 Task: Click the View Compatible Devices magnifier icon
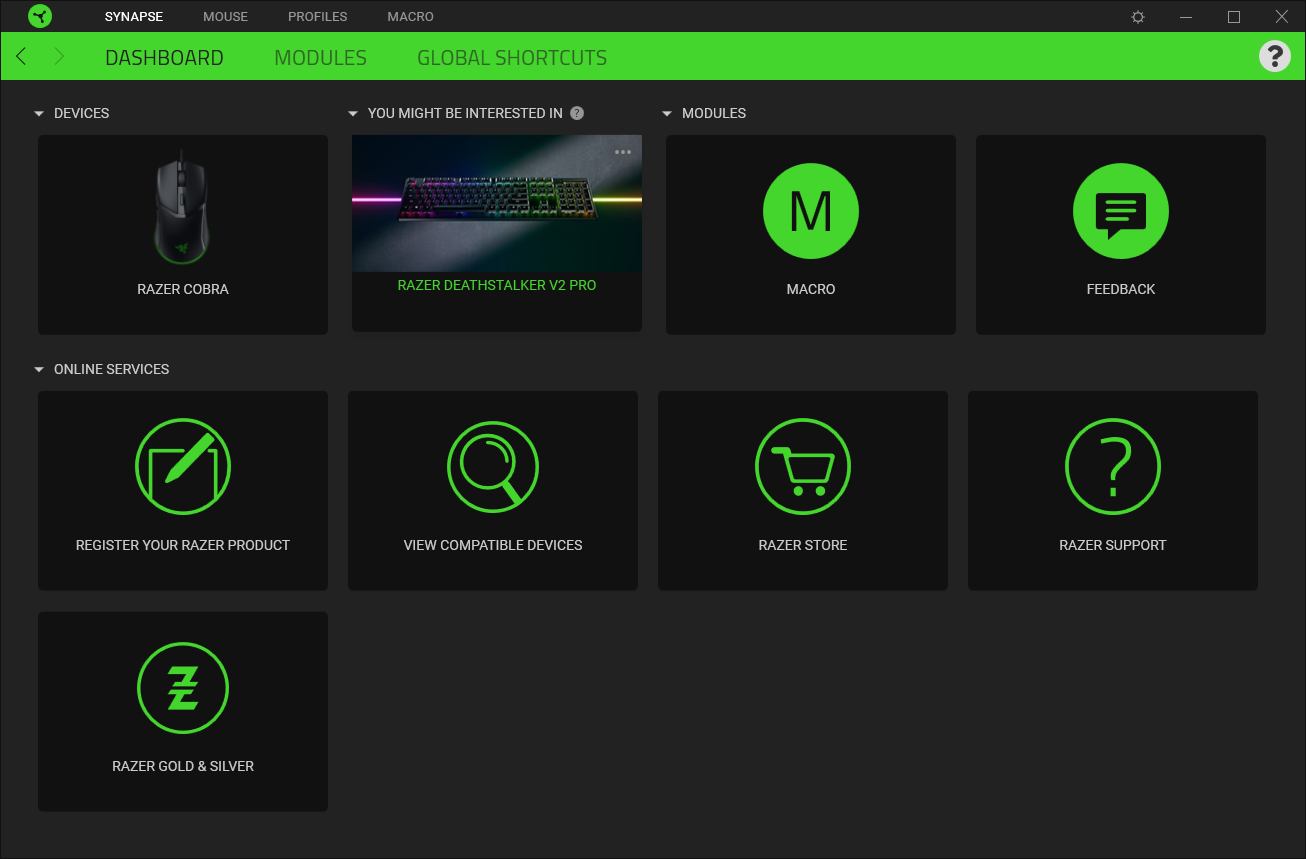(493, 467)
